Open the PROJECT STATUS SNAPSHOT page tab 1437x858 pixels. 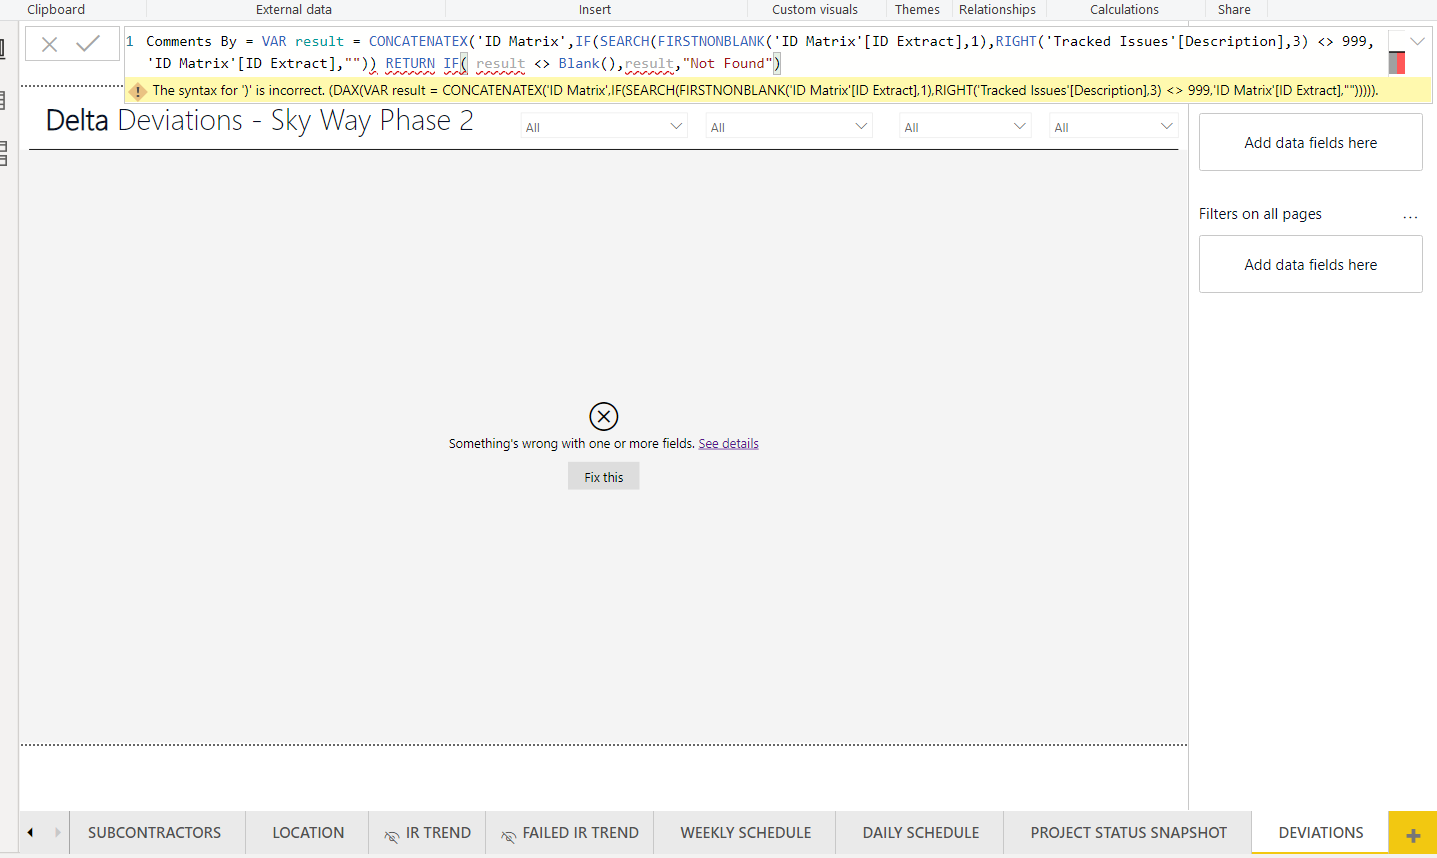[x=1128, y=833]
